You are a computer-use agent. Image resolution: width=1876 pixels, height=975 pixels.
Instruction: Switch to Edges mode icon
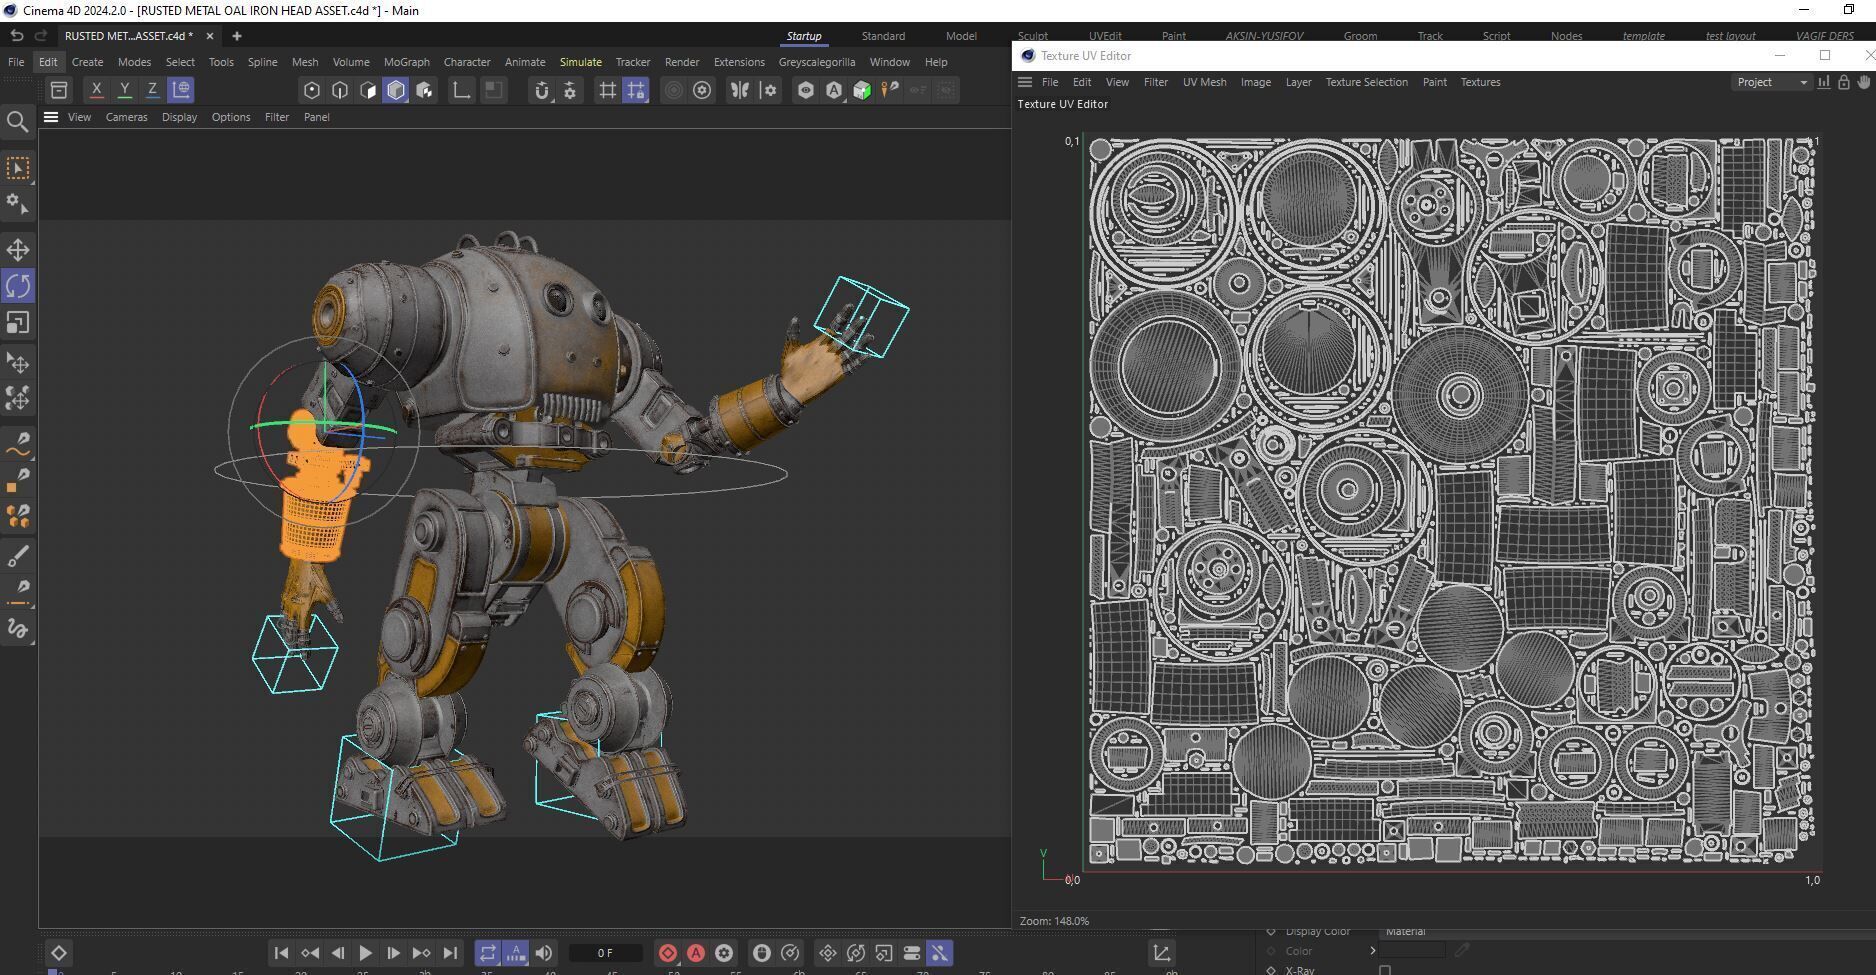[340, 90]
